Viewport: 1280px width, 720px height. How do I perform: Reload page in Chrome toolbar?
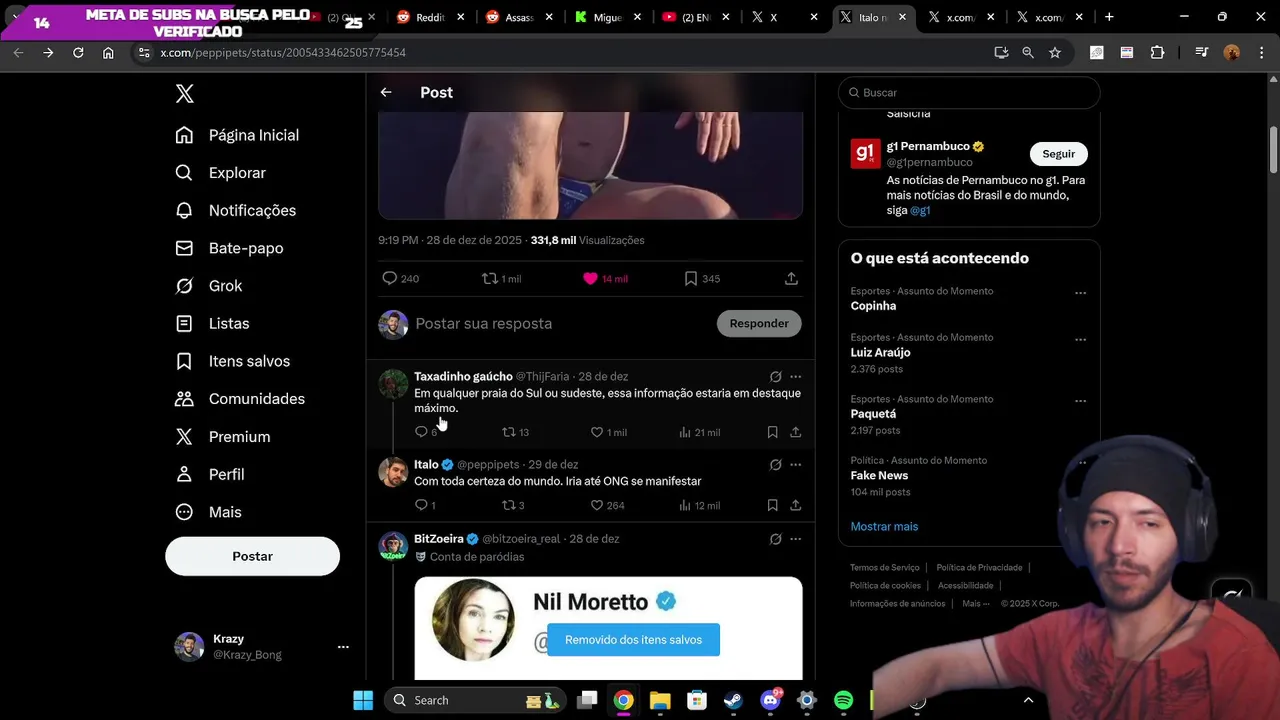[78, 52]
